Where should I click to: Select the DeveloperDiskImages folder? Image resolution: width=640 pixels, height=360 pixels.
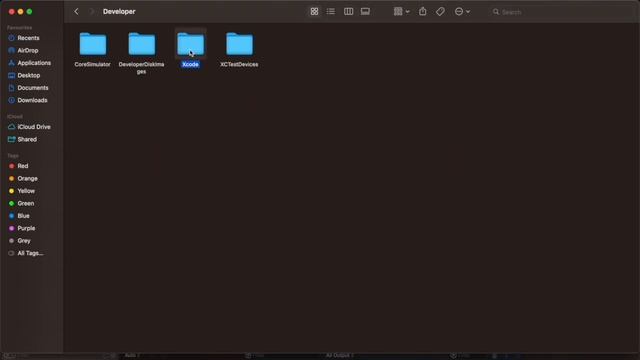[x=142, y=44]
